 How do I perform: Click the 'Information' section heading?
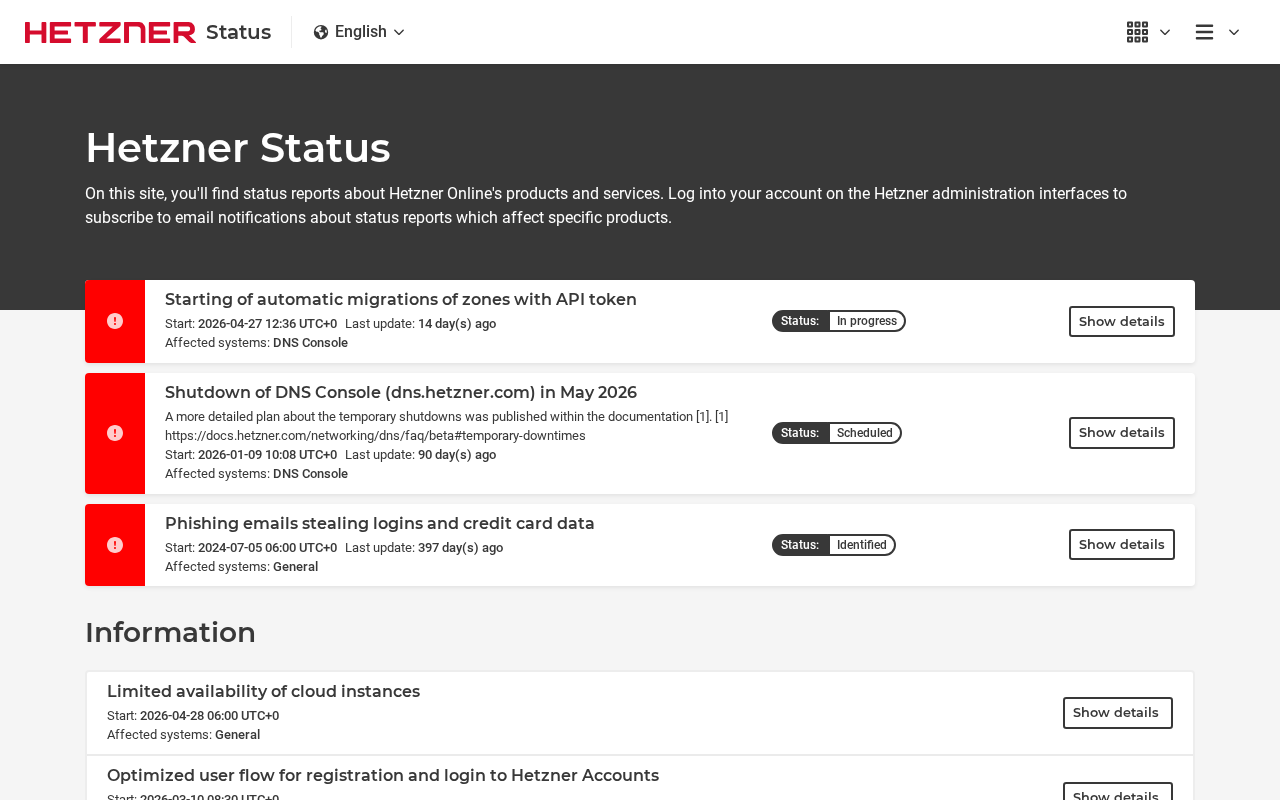170,633
